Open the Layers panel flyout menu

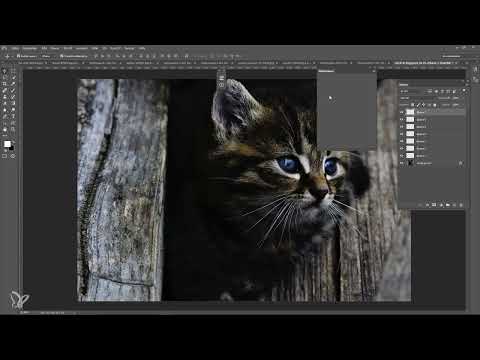click(467, 85)
